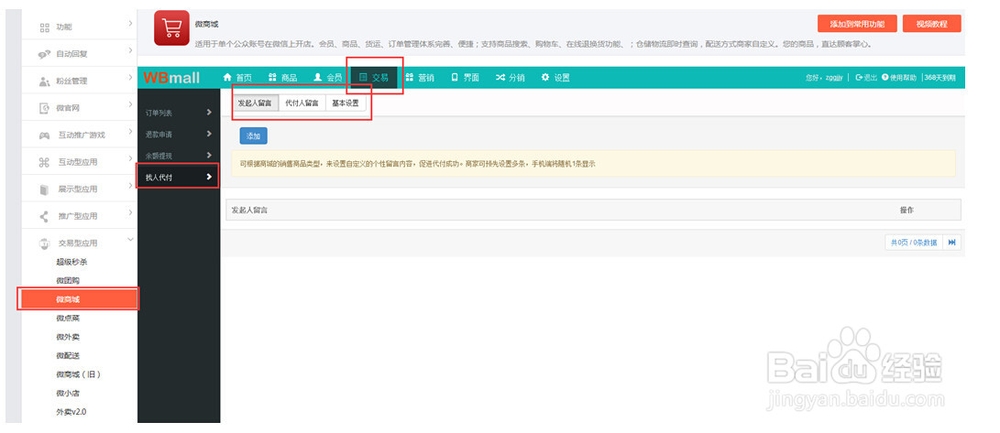Open 微小店 in the sidebar
Screen dimensions: 1000x433
(x=68, y=393)
